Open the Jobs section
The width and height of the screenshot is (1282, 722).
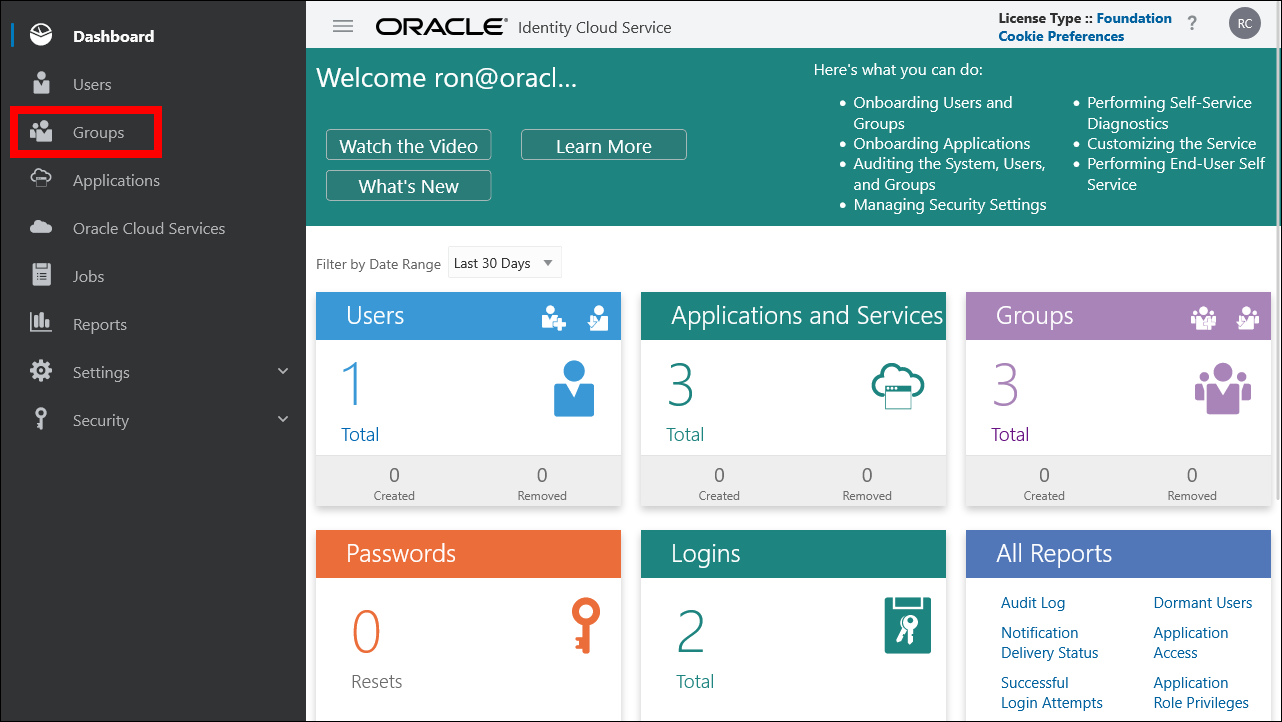(88, 275)
